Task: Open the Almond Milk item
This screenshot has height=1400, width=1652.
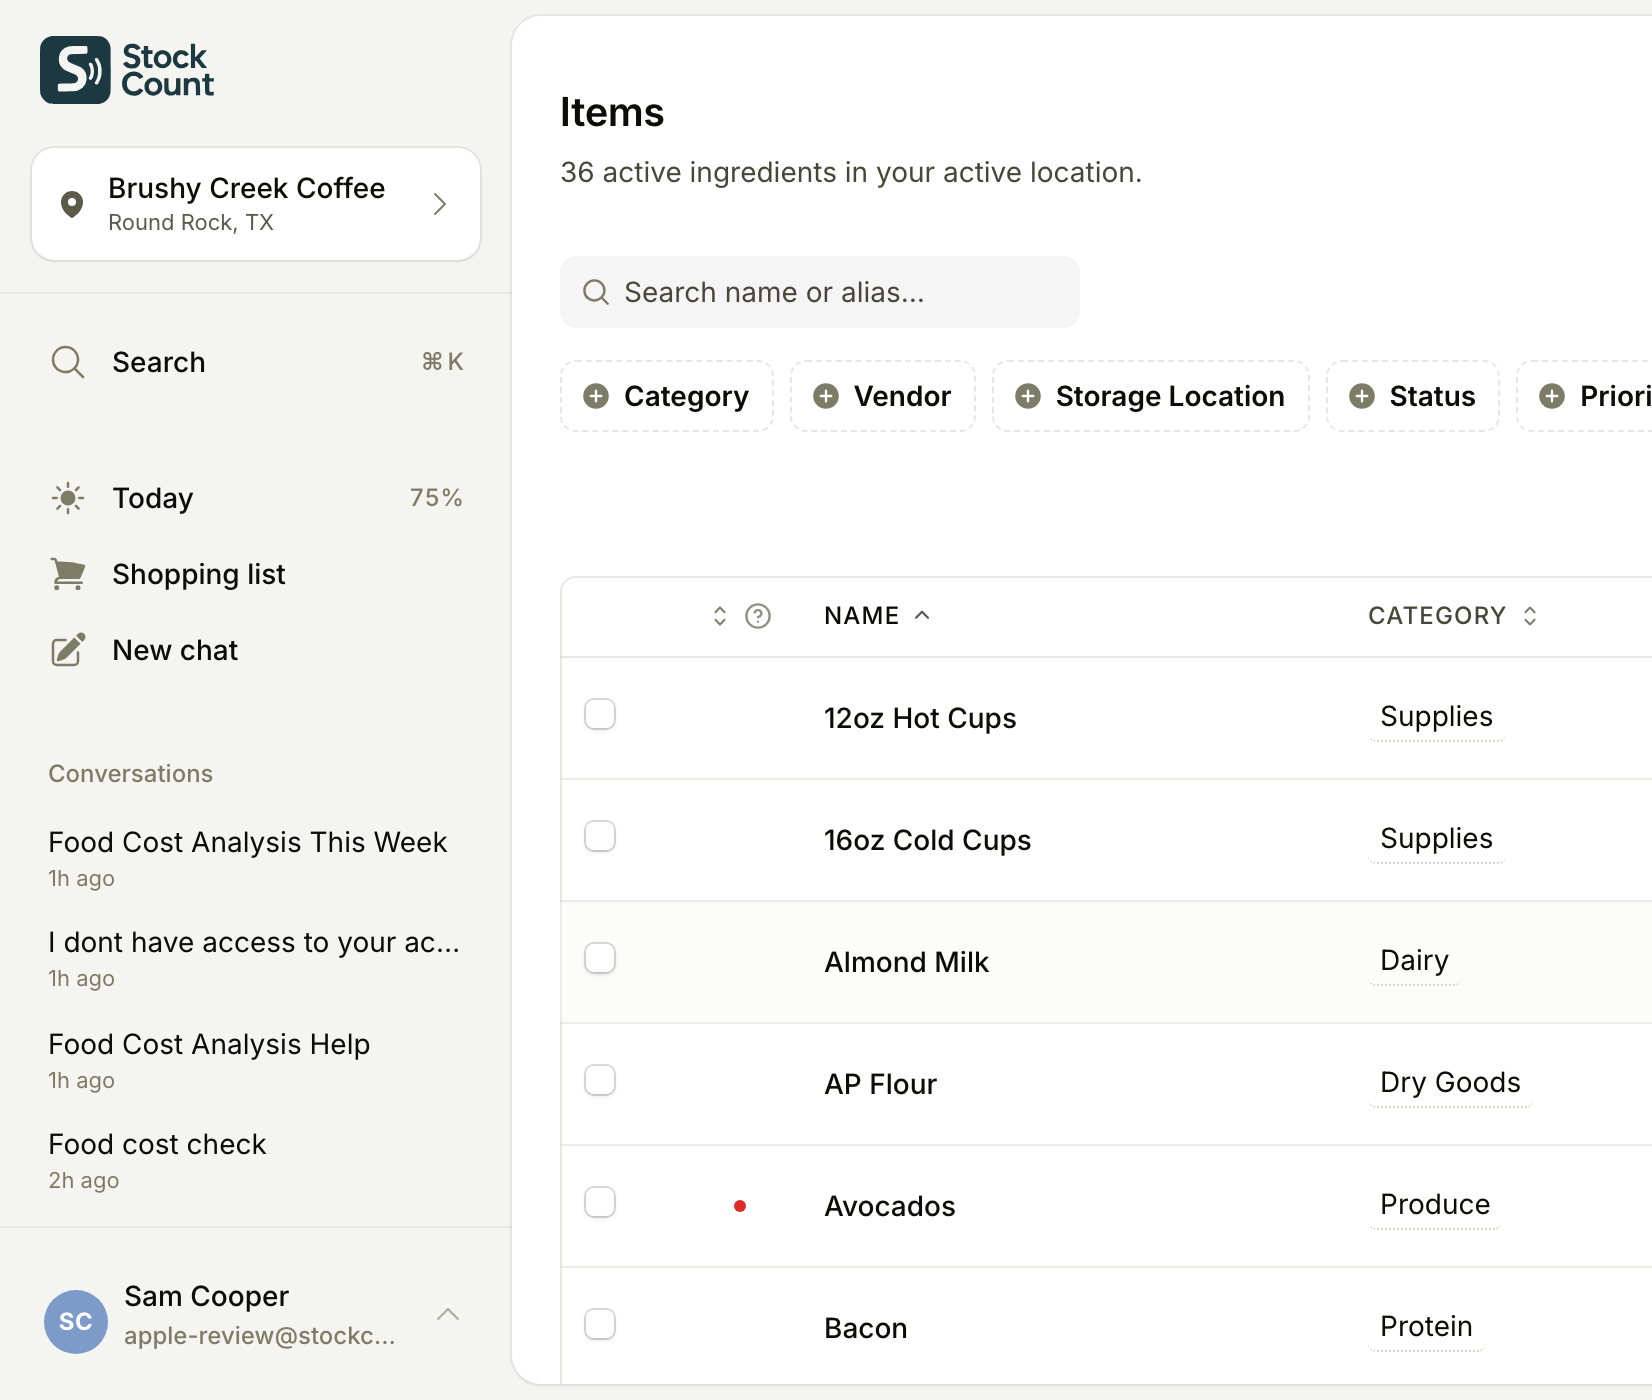Action: click(906, 962)
